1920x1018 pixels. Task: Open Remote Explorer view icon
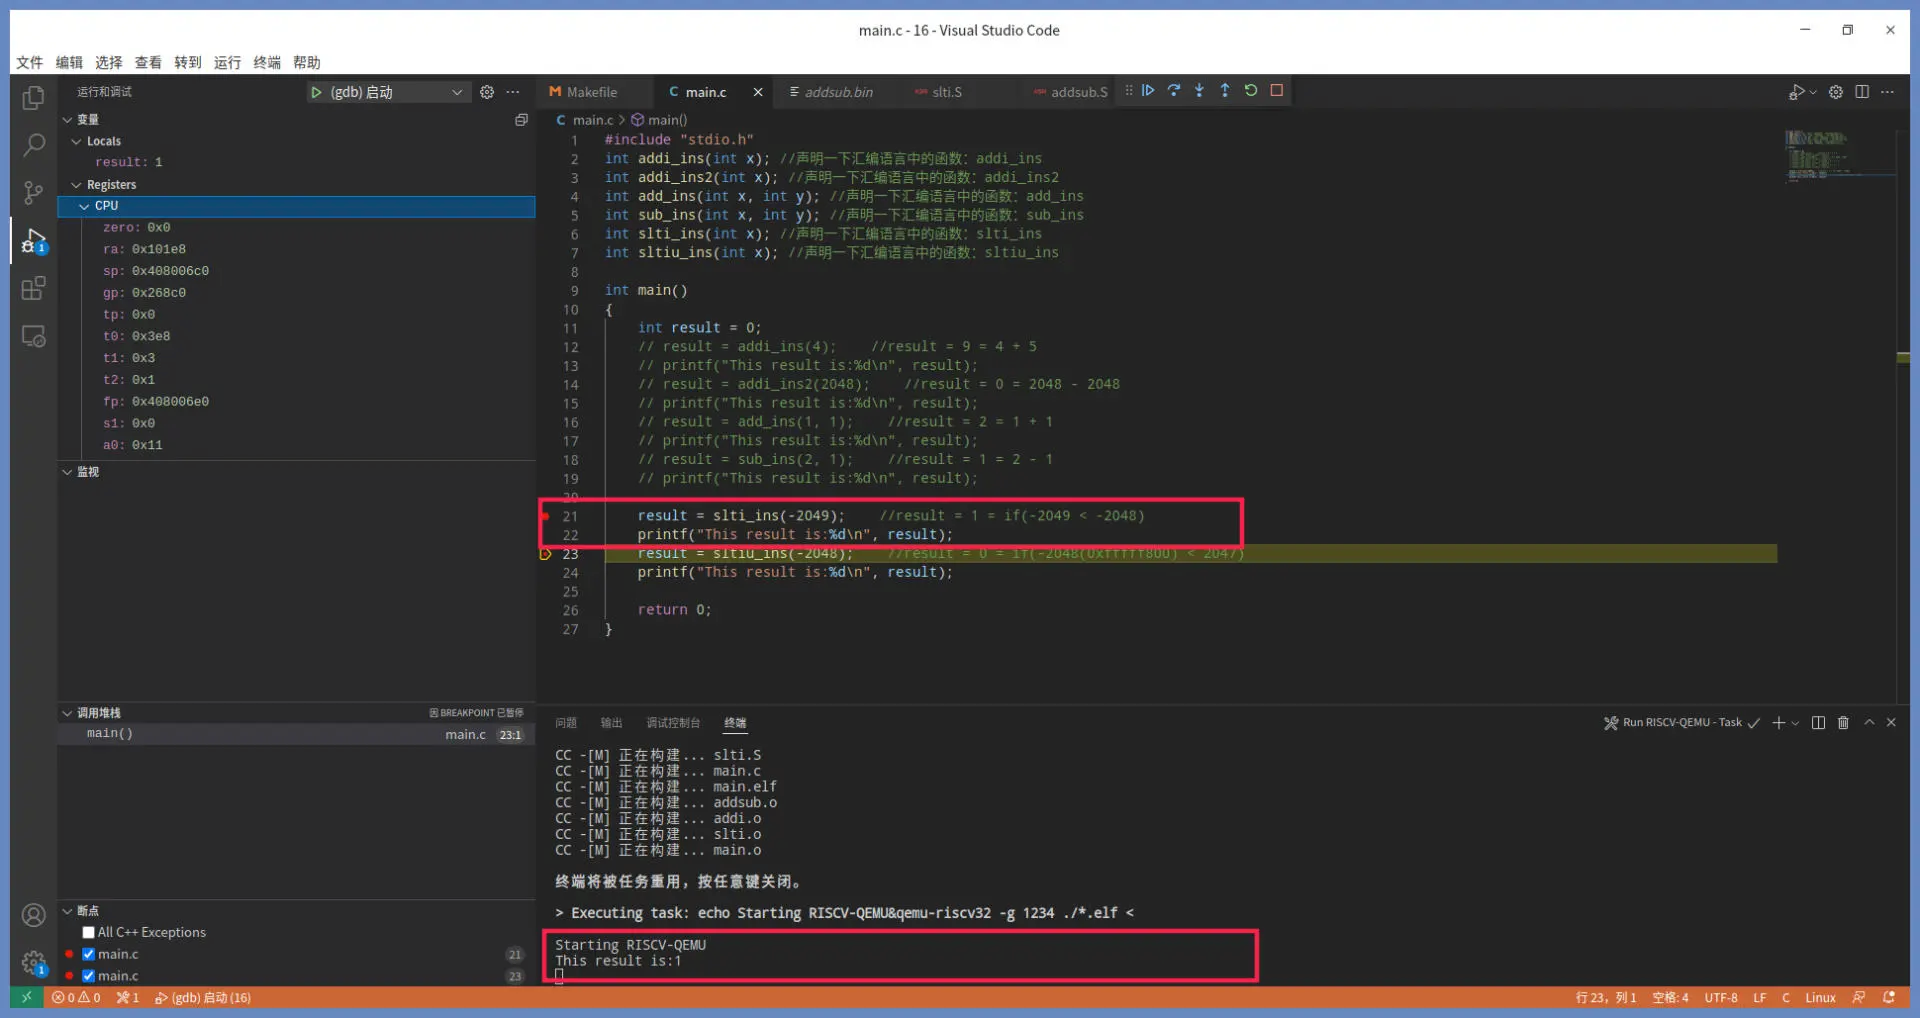[x=34, y=337]
